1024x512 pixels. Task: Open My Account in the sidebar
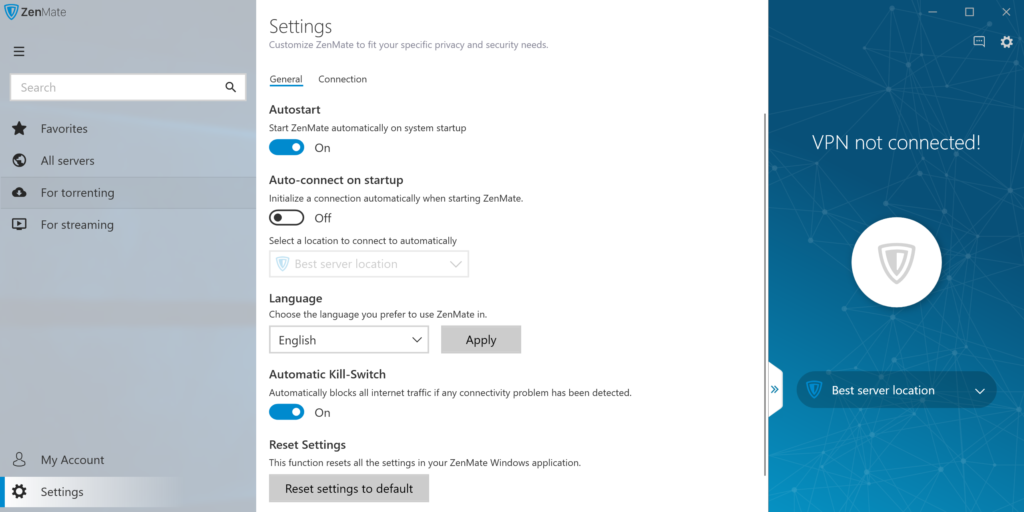coord(72,460)
